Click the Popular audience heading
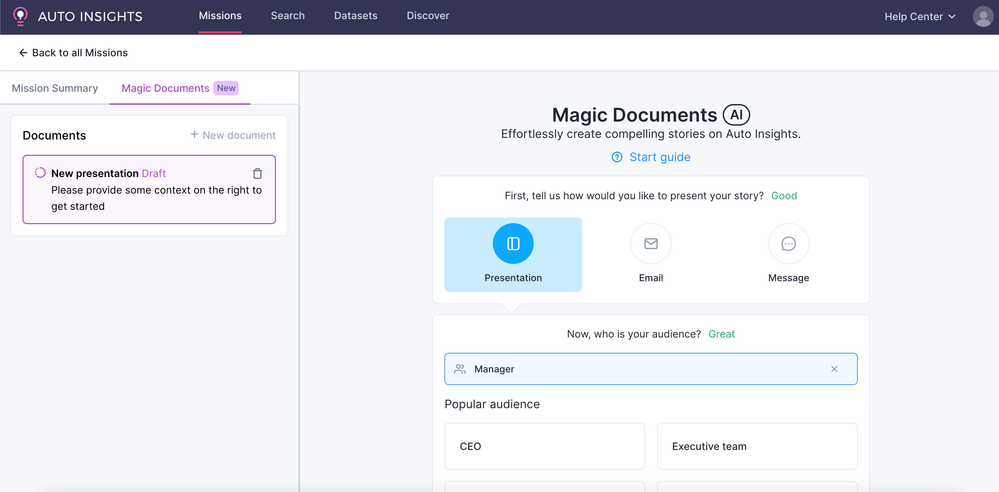999x492 pixels. tap(492, 404)
